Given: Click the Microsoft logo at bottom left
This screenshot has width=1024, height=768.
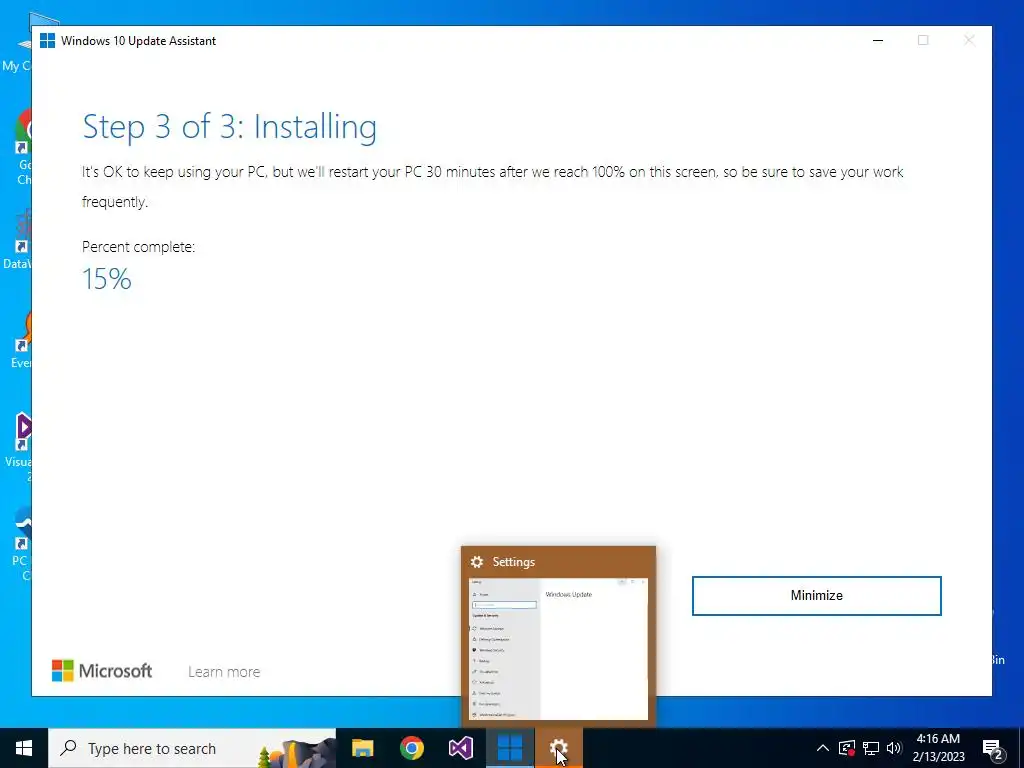Looking at the screenshot, I should pos(102,671).
